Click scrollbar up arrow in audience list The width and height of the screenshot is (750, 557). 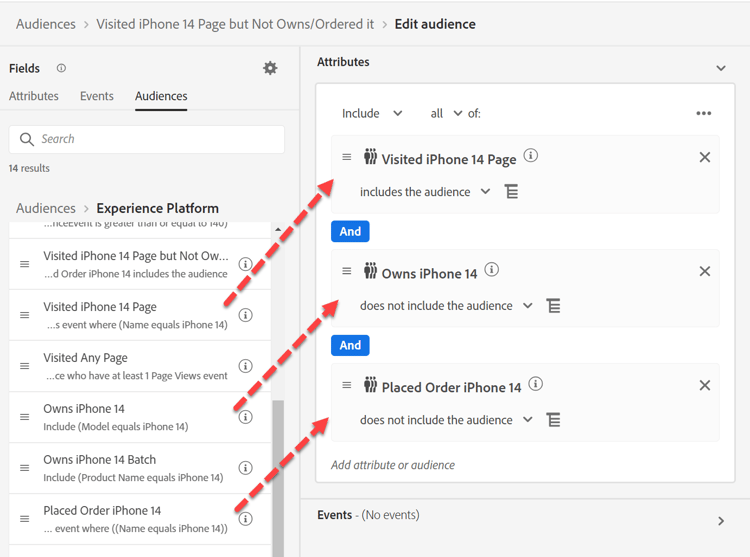[x=278, y=230]
